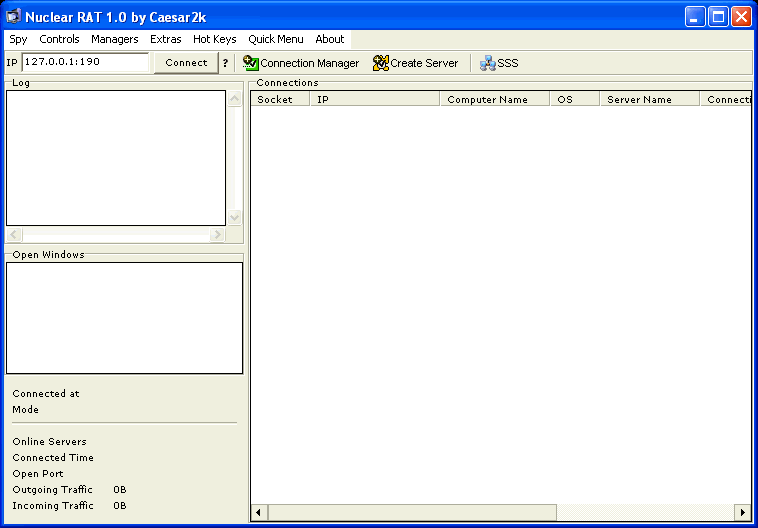758x528 pixels.
Task: Show the Quick Menu dropdown
Action: pos(276,39)
